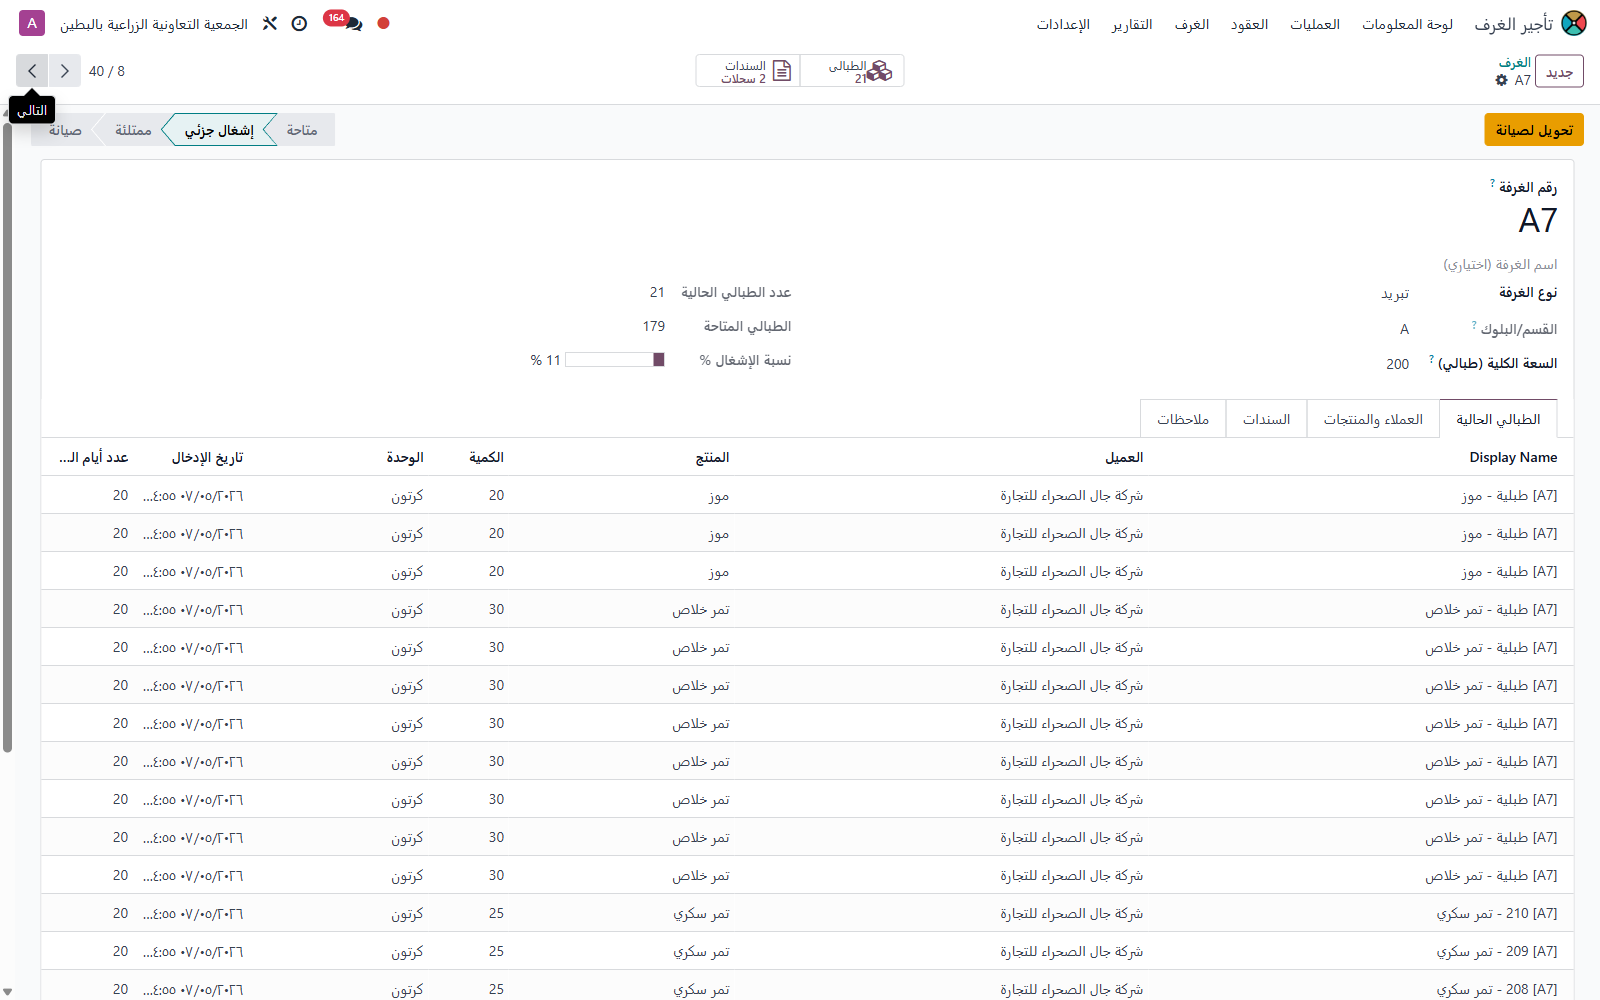Sort by Display Name column header
This screenshot has width=1600, height=1000.
coord(1513,457)
